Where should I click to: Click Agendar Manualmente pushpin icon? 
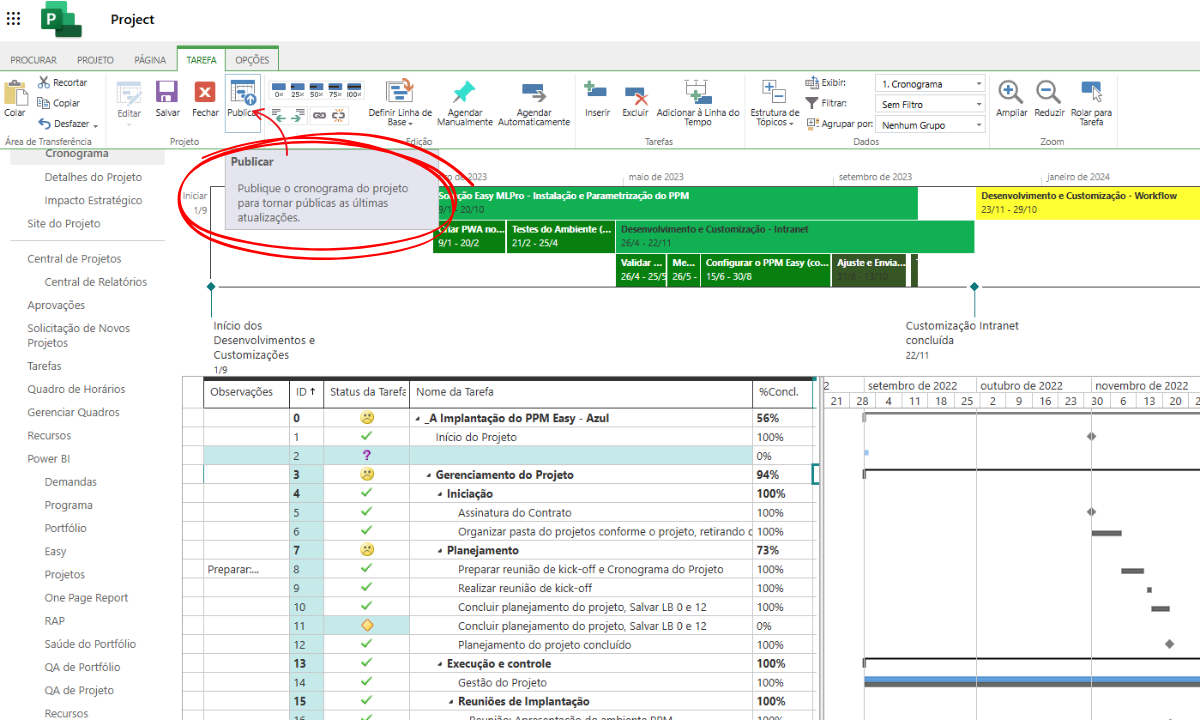[464, 91]
